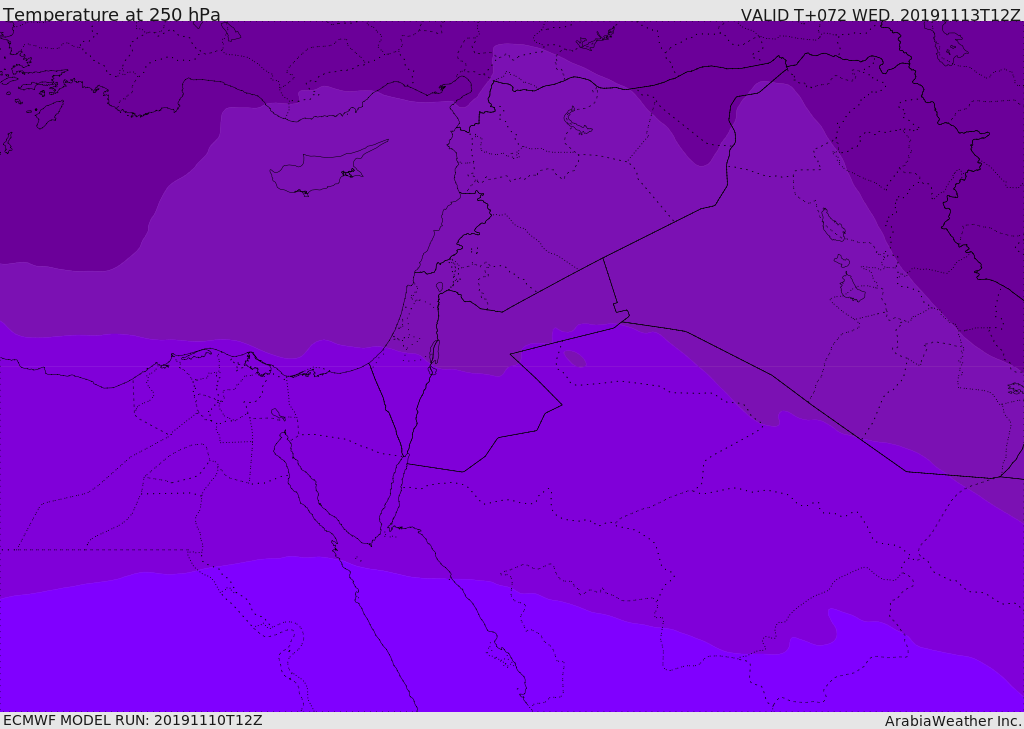Click the 'VALID T+072 WED. 20191113T12Z' label
Image resolution: width=1024 pixels, height=729 pixels.
click(x=880, y=15)
